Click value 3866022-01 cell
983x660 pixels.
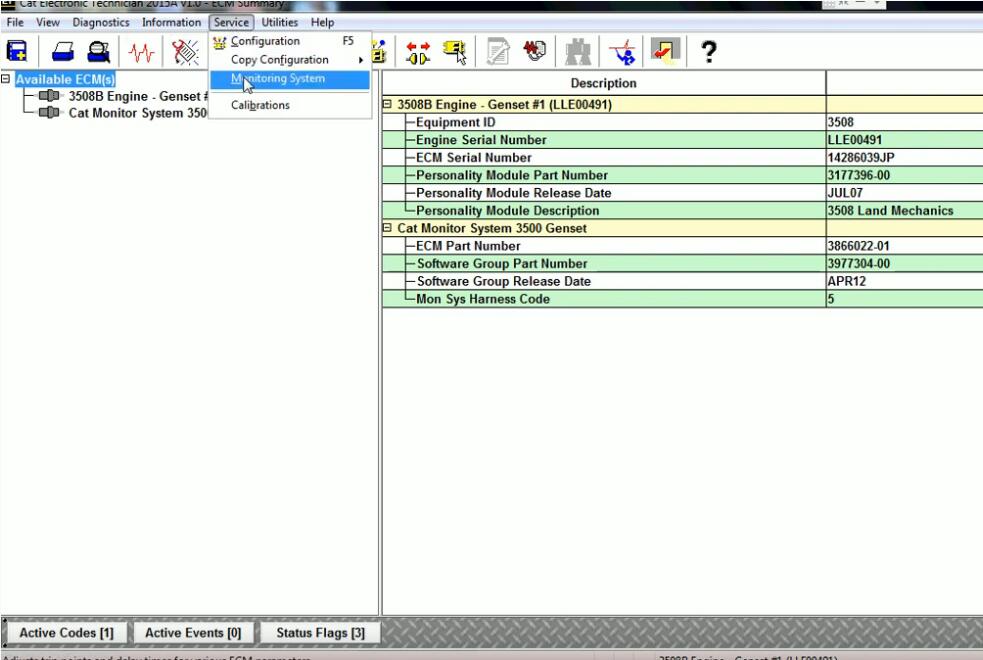905,246
